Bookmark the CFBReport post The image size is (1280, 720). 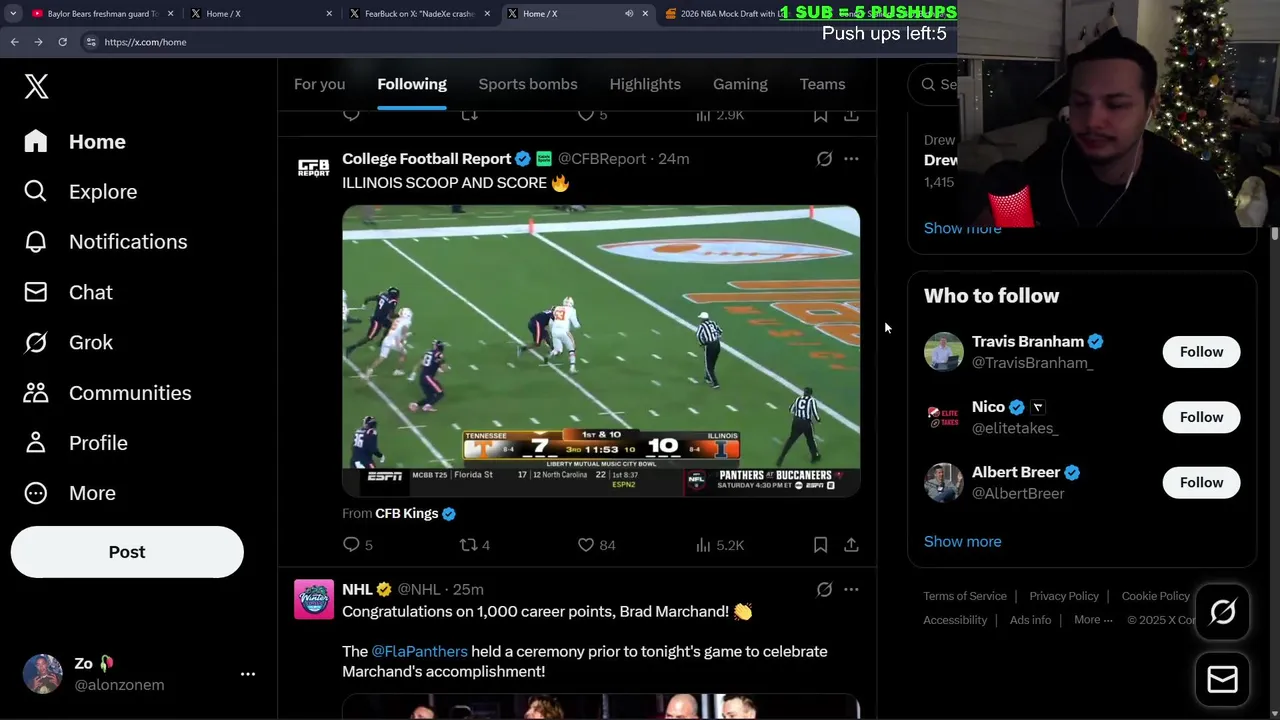click(x=820, y=545)
